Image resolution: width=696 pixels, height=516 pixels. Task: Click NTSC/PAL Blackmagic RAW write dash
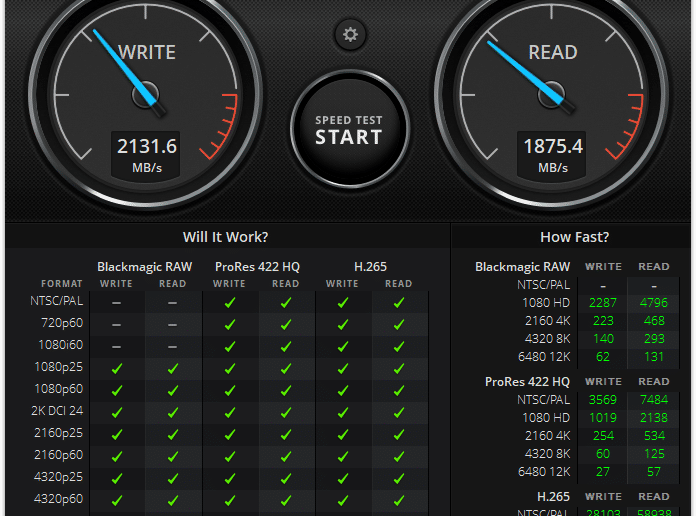click(x=116, y=303)
